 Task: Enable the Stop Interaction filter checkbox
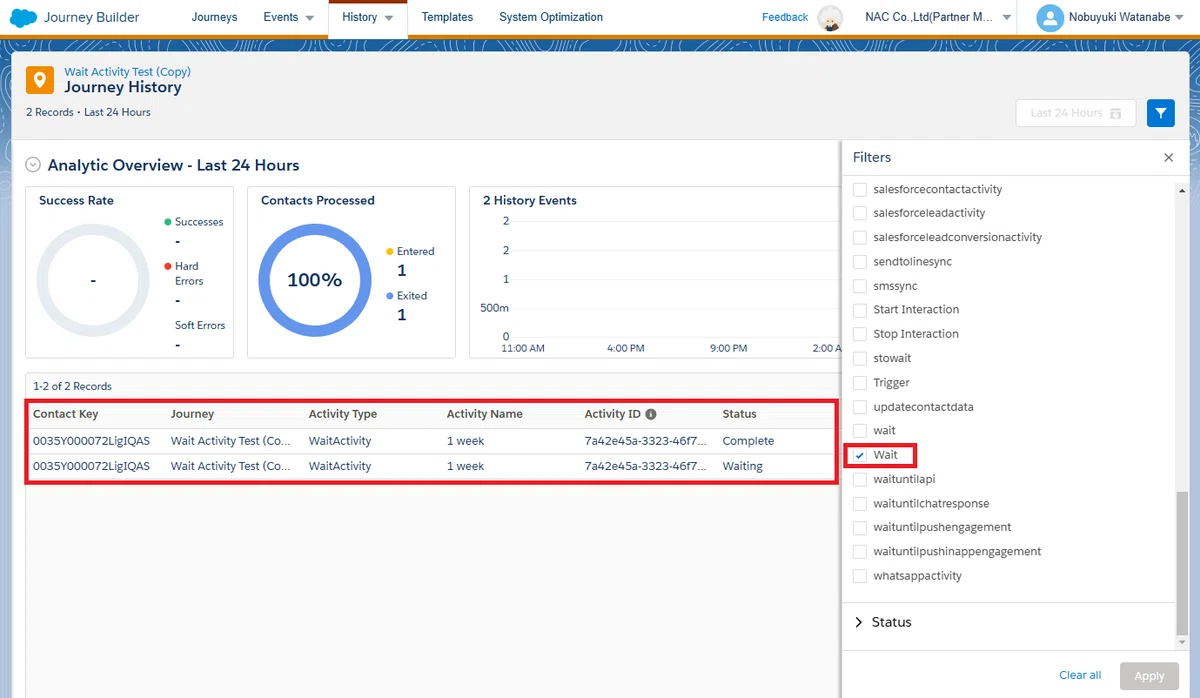[860, 334]
